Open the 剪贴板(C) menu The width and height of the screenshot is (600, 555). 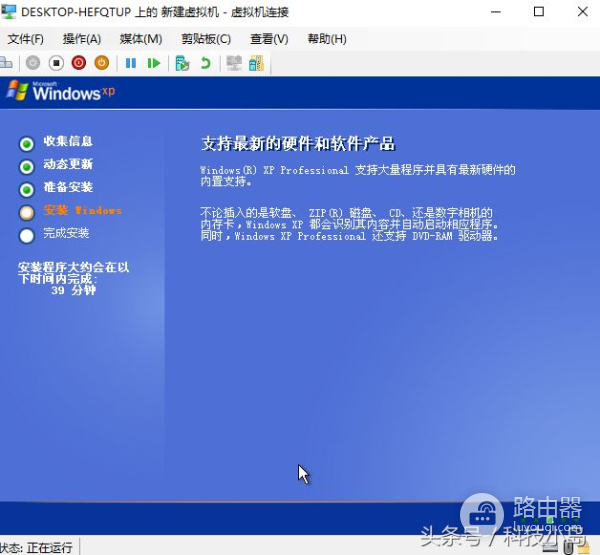(206, 39)
